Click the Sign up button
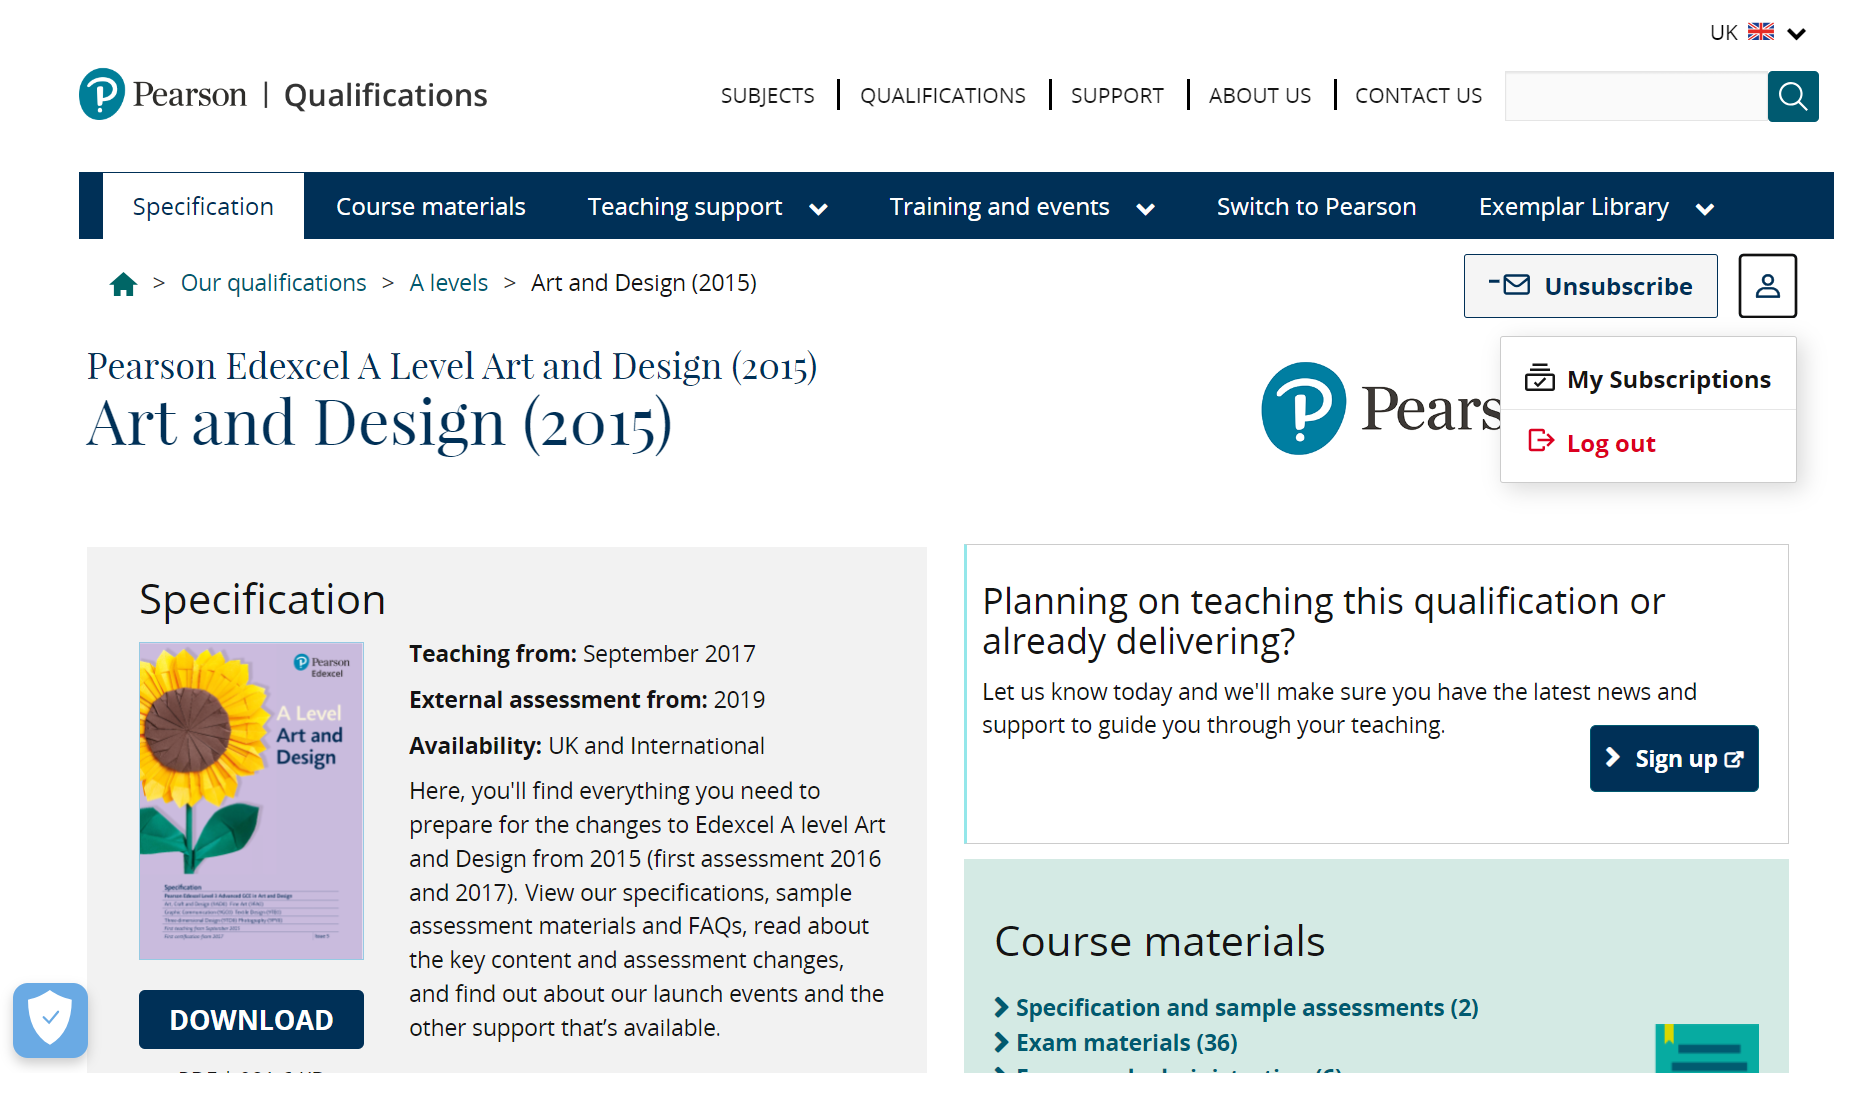 [1673, 759]
